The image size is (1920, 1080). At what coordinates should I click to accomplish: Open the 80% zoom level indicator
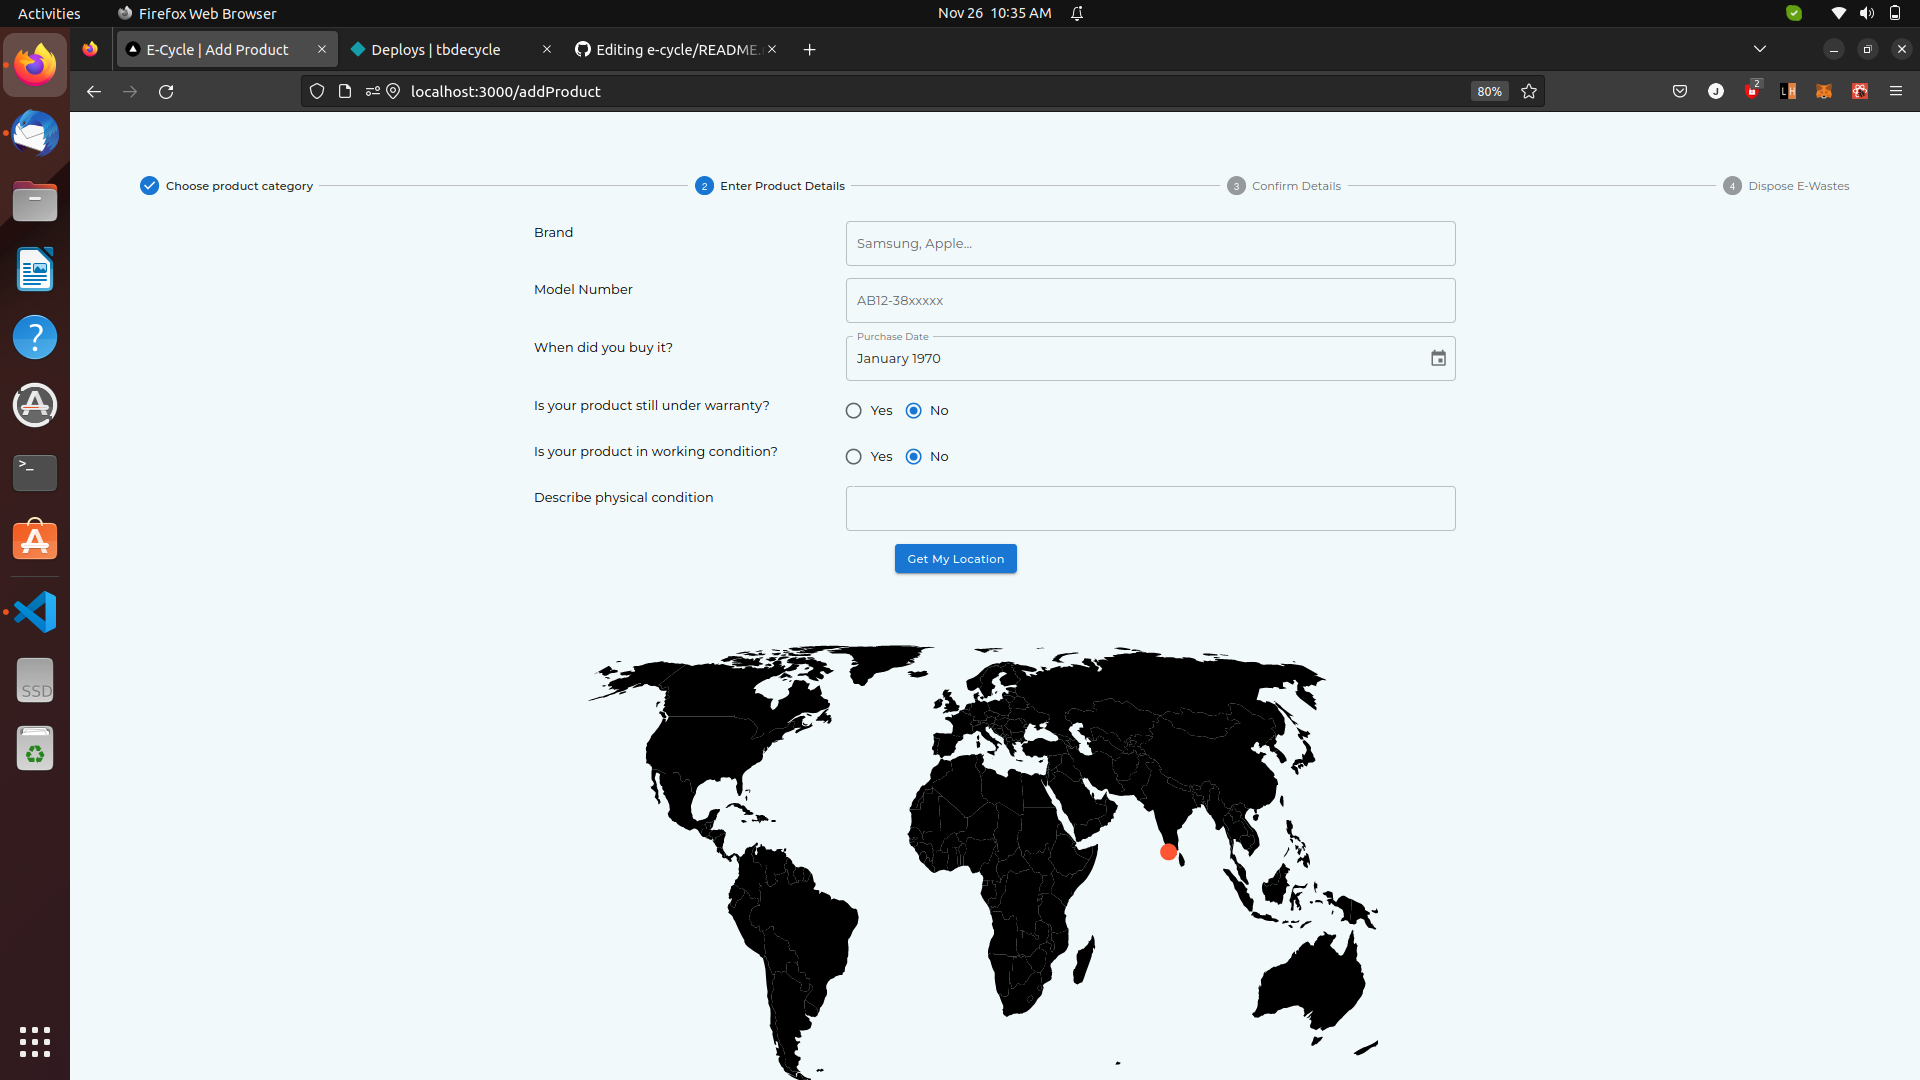click(1489, 91)
